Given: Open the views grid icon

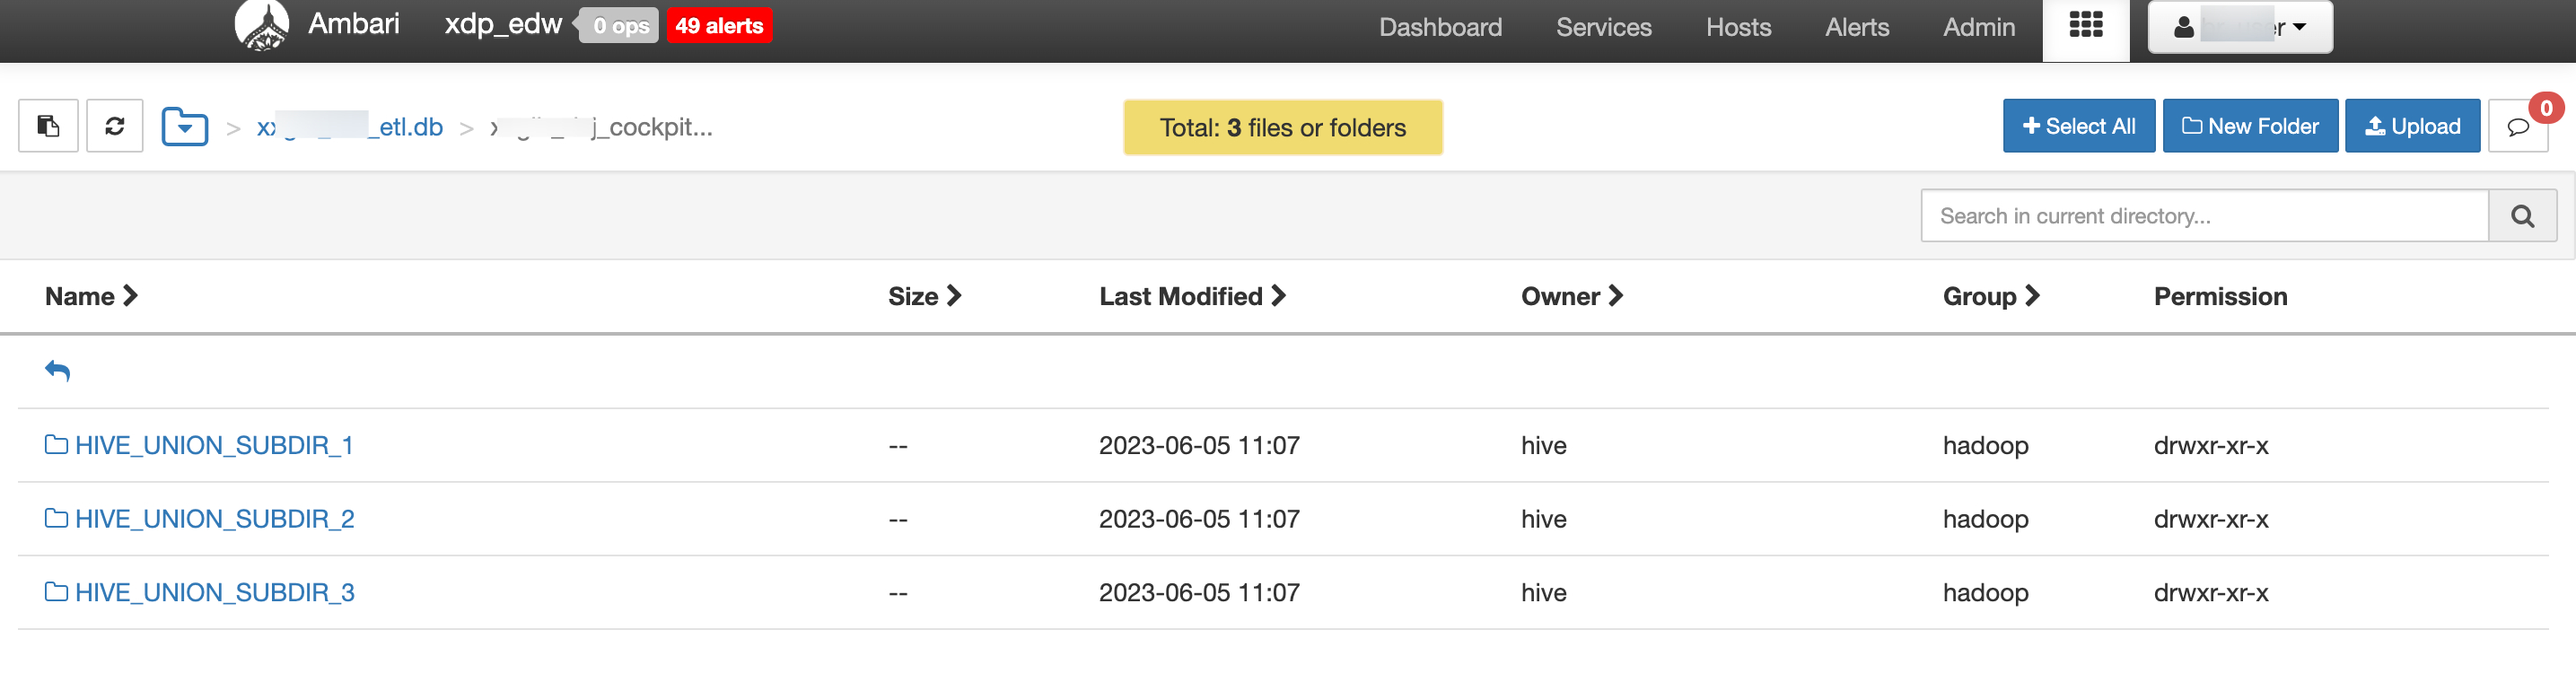Looking at the screenshot, I should click(x=2085, y=26).
